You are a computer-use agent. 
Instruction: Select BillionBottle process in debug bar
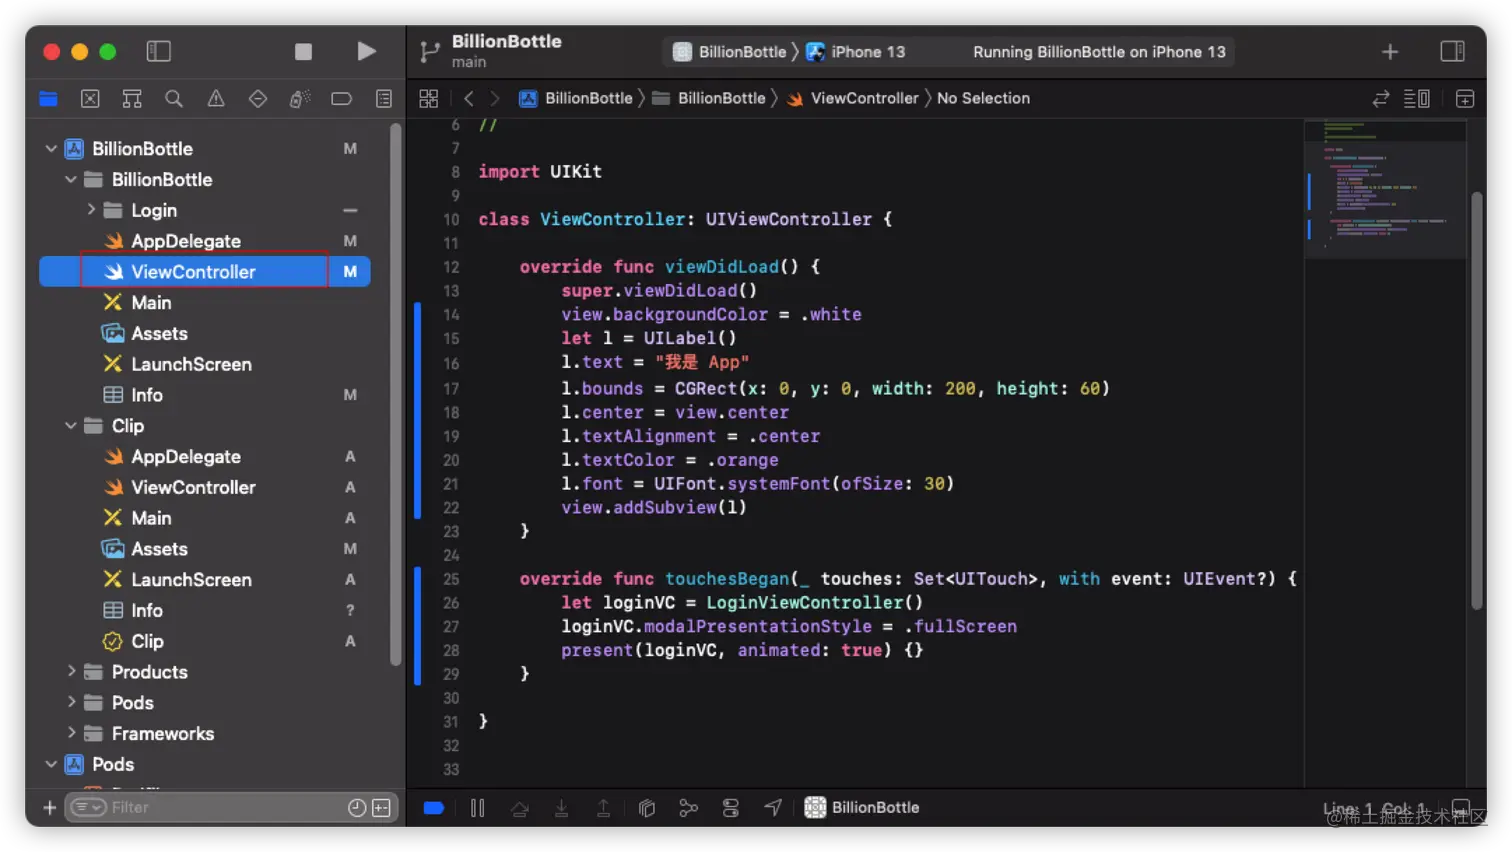coord(862,807)
